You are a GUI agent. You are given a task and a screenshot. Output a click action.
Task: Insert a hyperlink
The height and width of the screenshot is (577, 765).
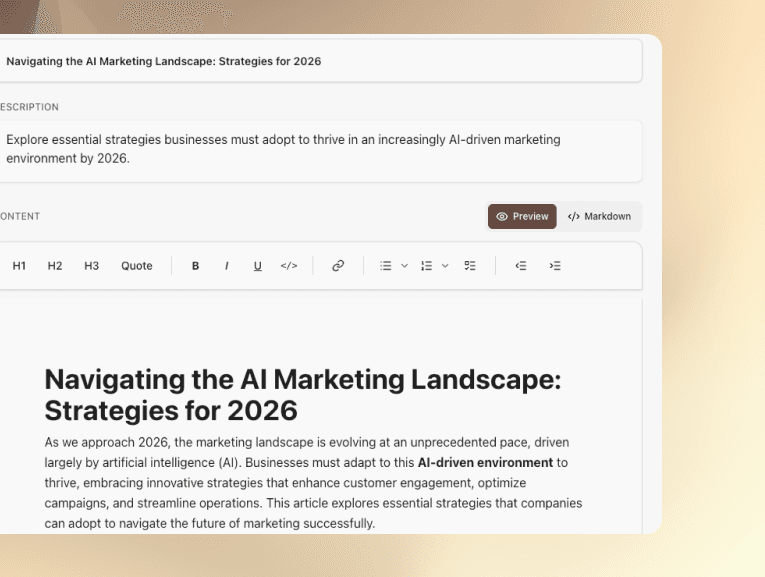coord(338,266)
